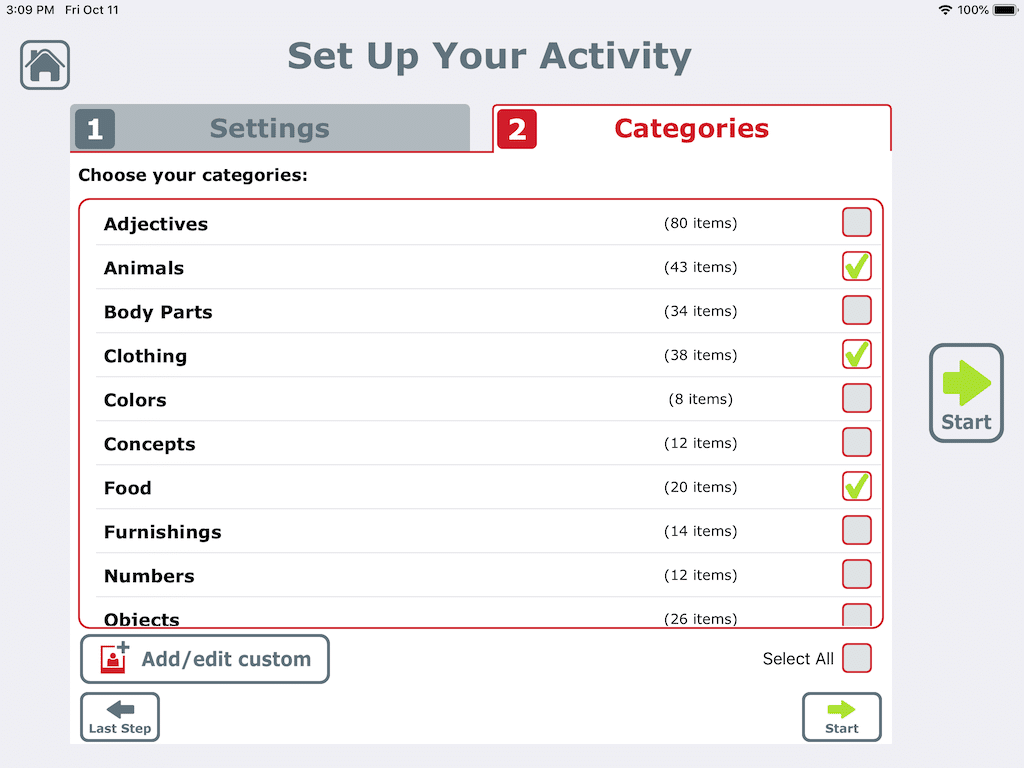Select the Furnishings checkbox
Screen dimensions: 1024x768
click(856, 530)
